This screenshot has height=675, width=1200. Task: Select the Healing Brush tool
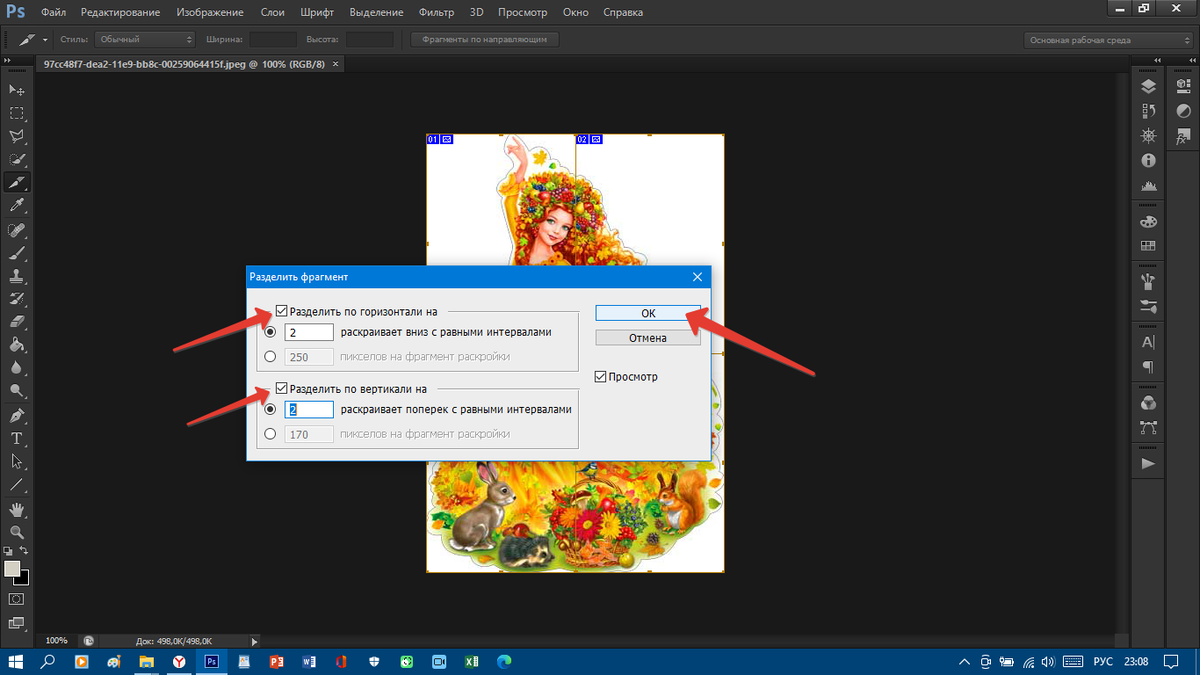(x=17, y=229)
